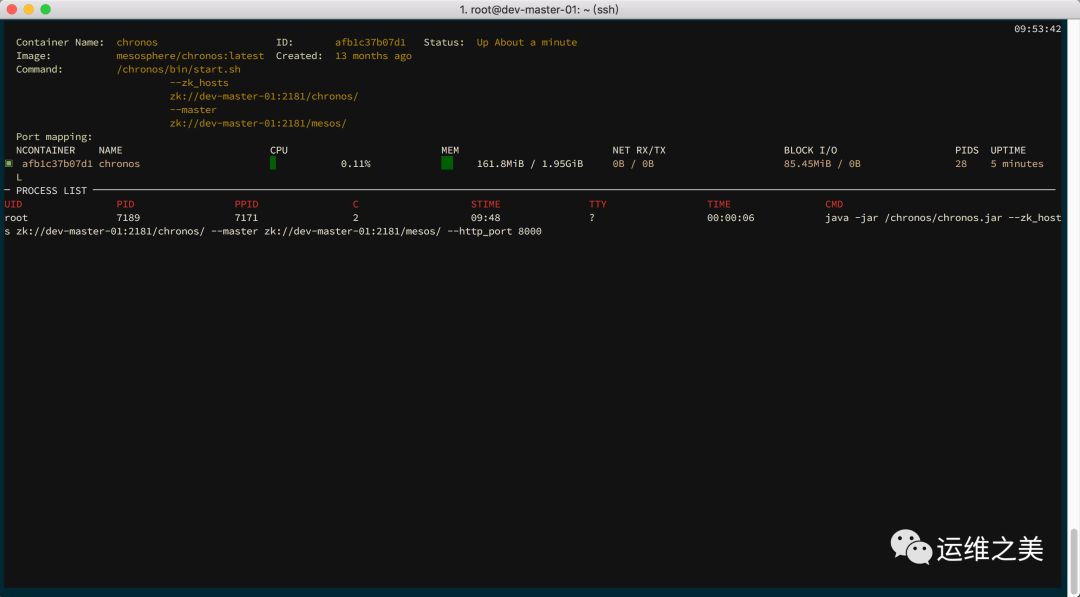Image resolution: width=1080 pixels, height=597 pixels.
Task: Click the CMD column header
Action: [834, 205]
